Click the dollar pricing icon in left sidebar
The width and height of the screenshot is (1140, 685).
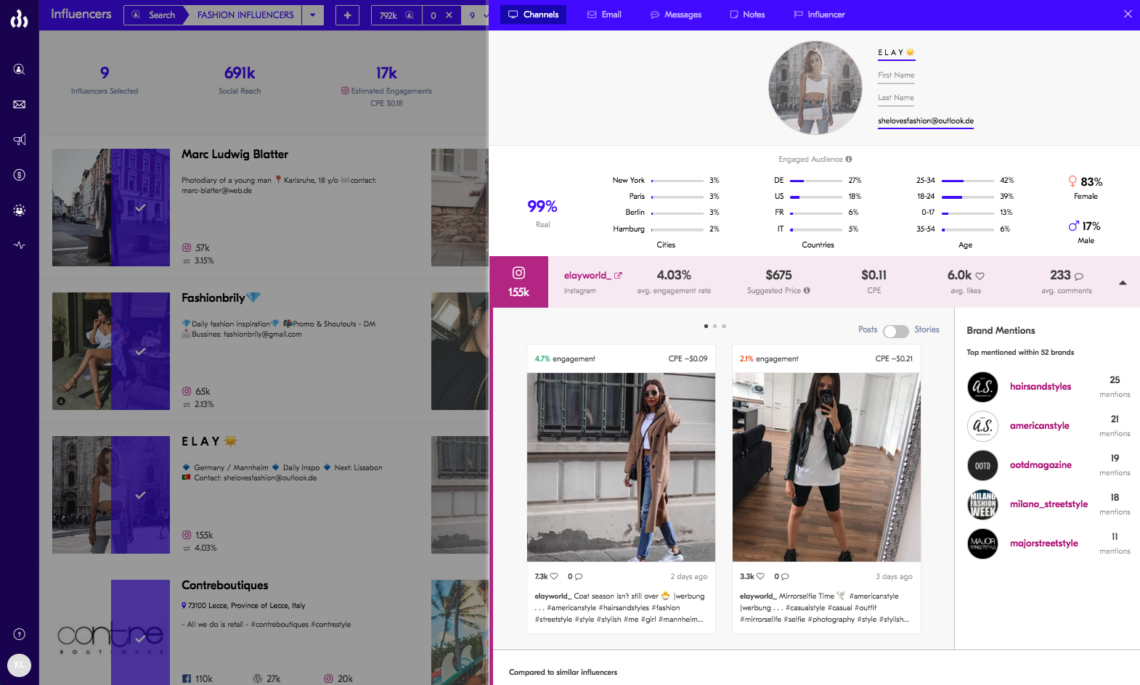pyautogui.click(x=18, y=174)
